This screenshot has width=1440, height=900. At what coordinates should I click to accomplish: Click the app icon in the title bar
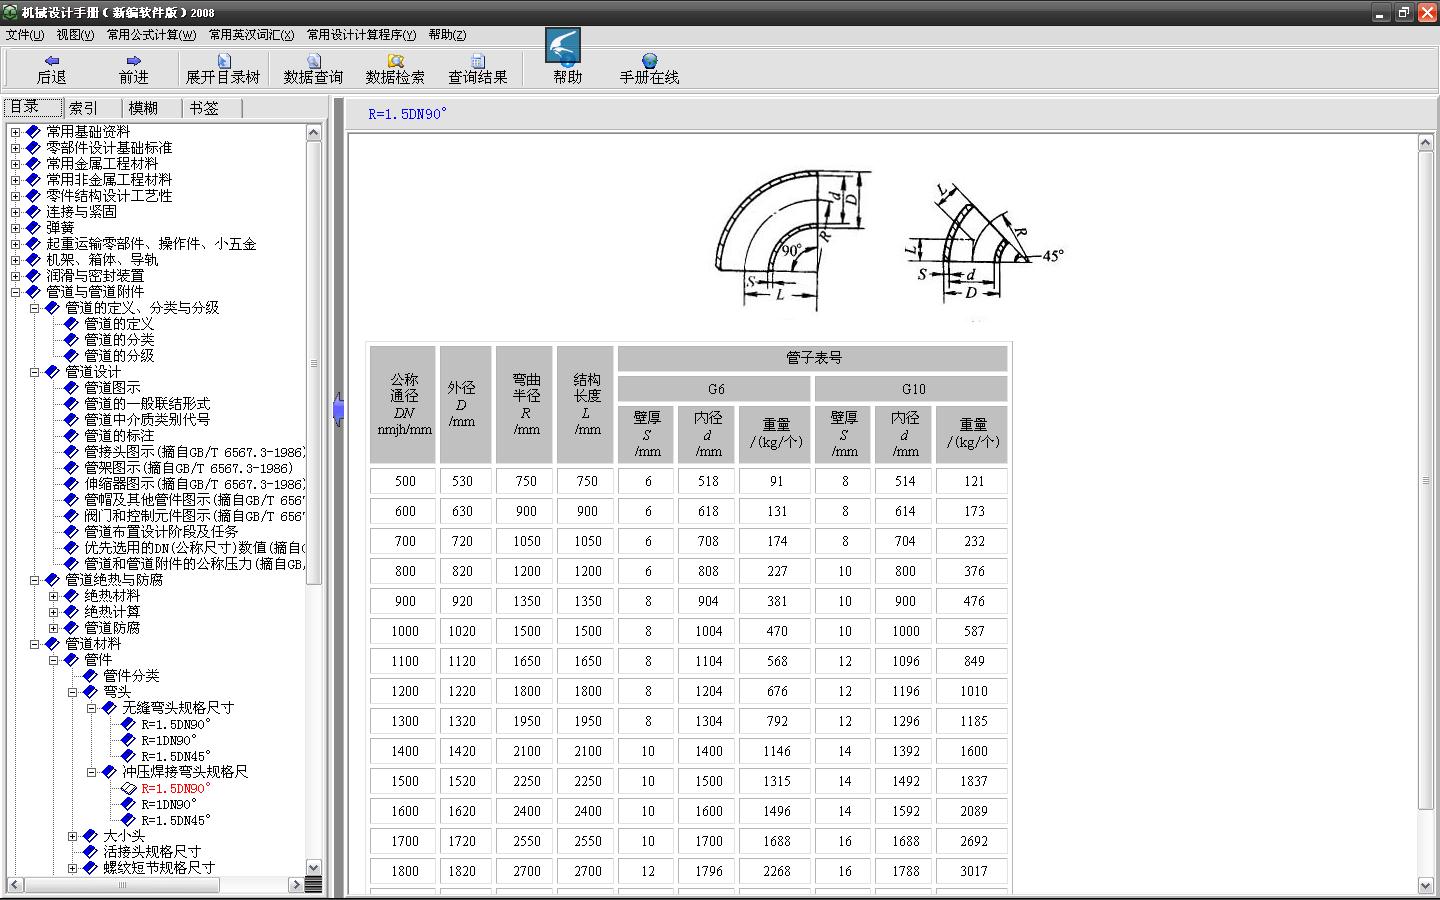[10, 12]
